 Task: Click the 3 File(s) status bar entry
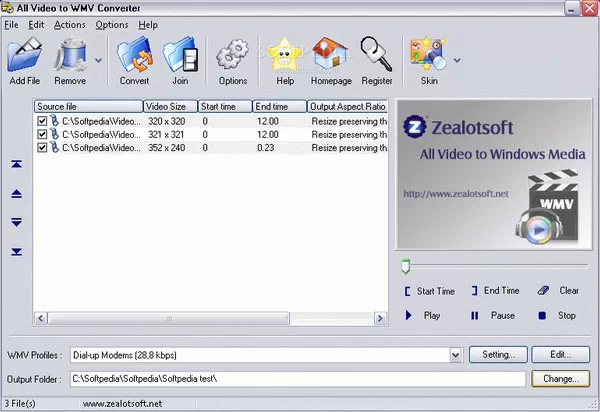[x=20, y=404]
